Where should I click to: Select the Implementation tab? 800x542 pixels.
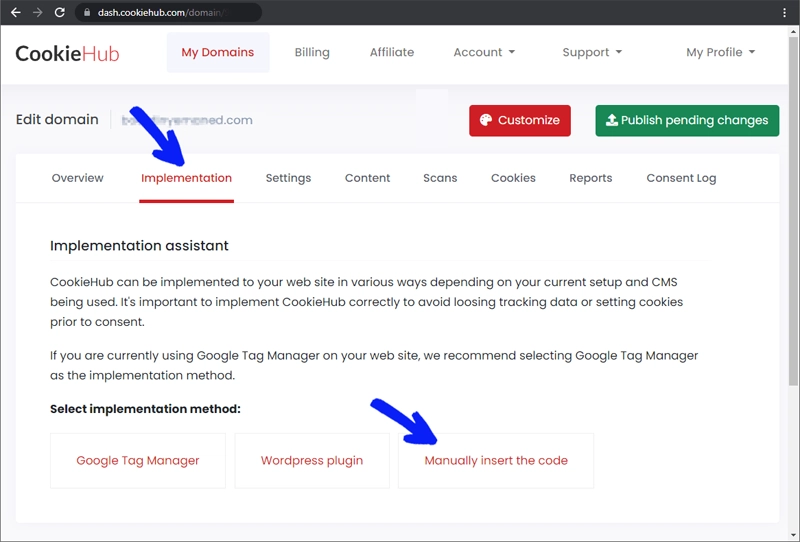[186, 178]
